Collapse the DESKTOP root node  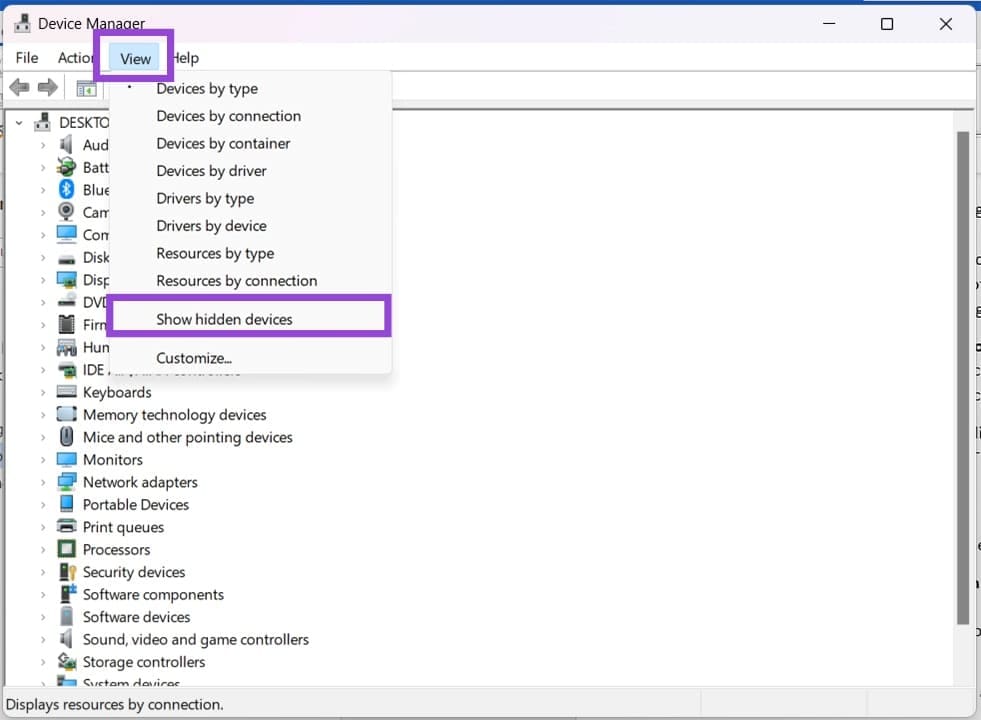pos(18,121)
